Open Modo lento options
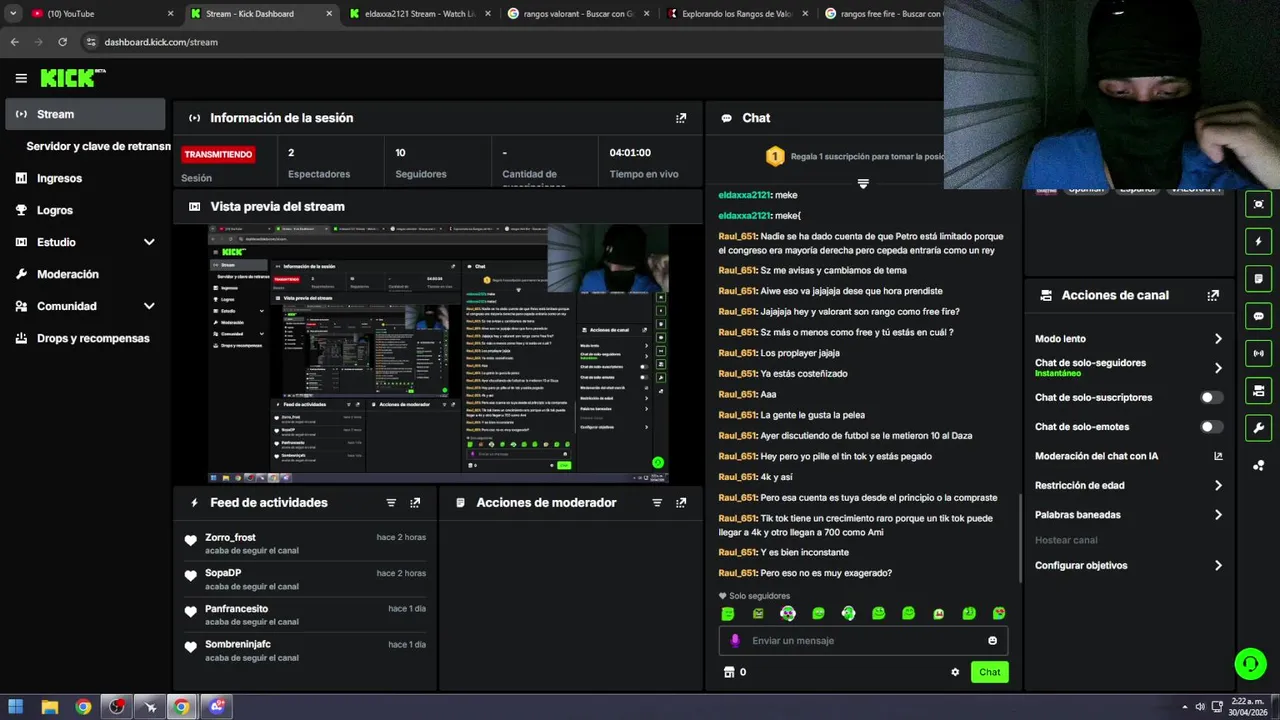 coord(1128,339)
